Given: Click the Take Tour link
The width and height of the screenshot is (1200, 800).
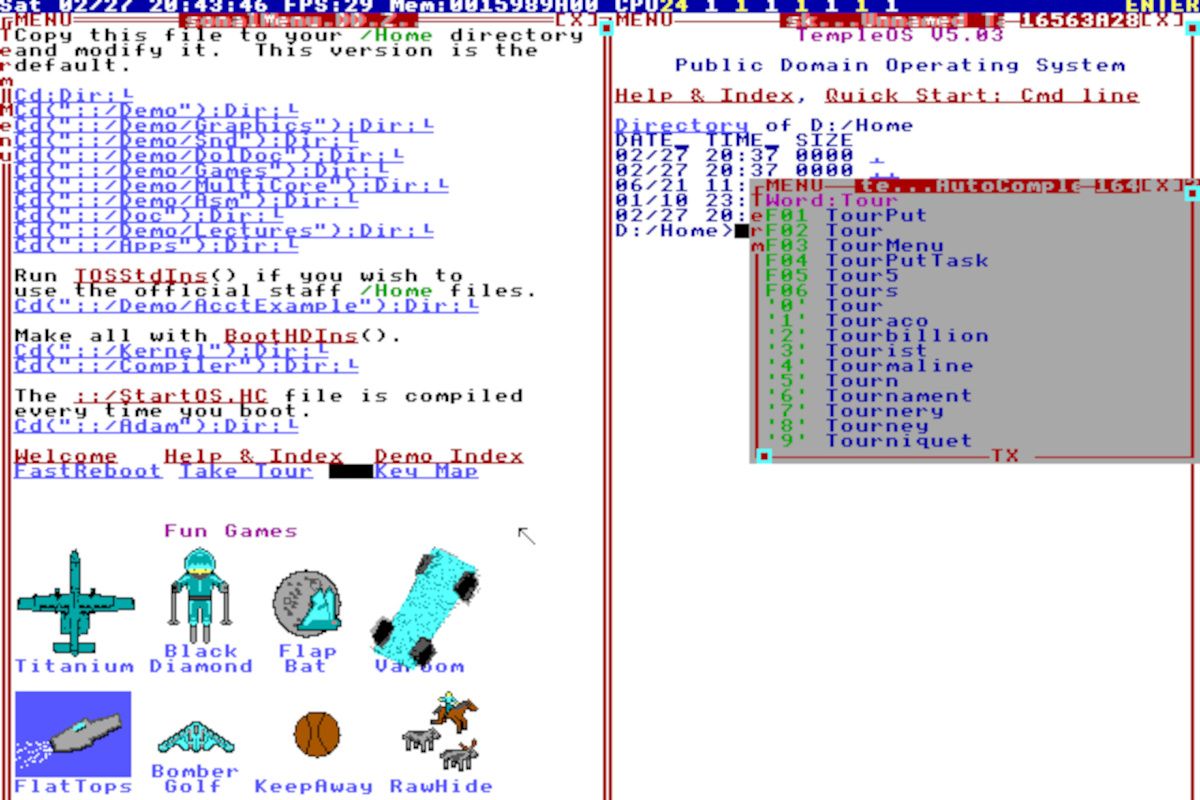Looking at the screenshot, I should pos(246,471).
